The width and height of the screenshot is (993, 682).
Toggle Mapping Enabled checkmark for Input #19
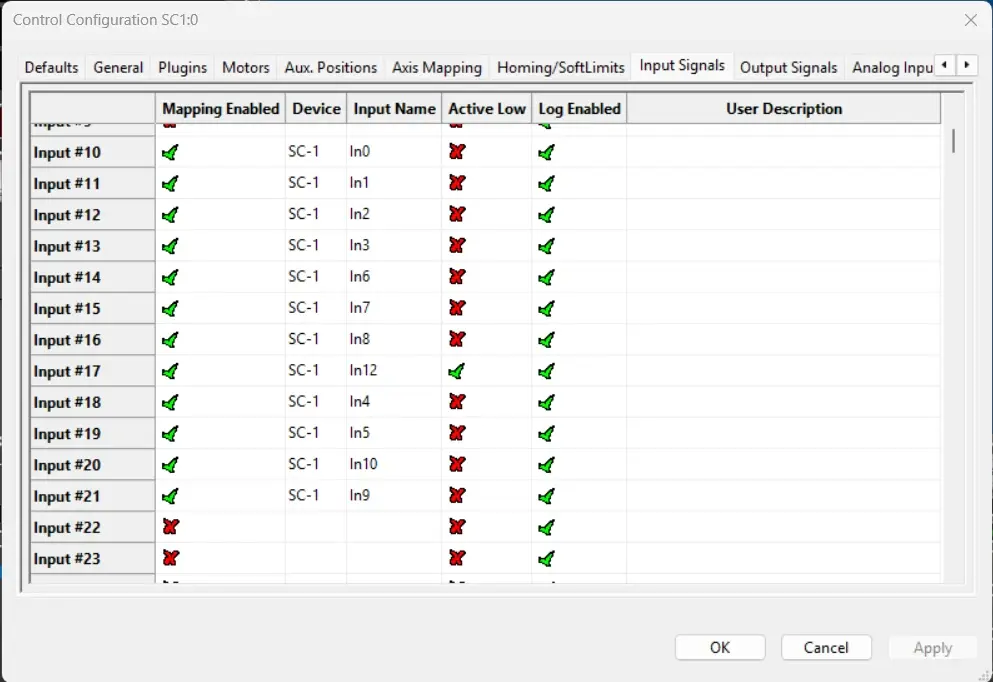(170, 434)
